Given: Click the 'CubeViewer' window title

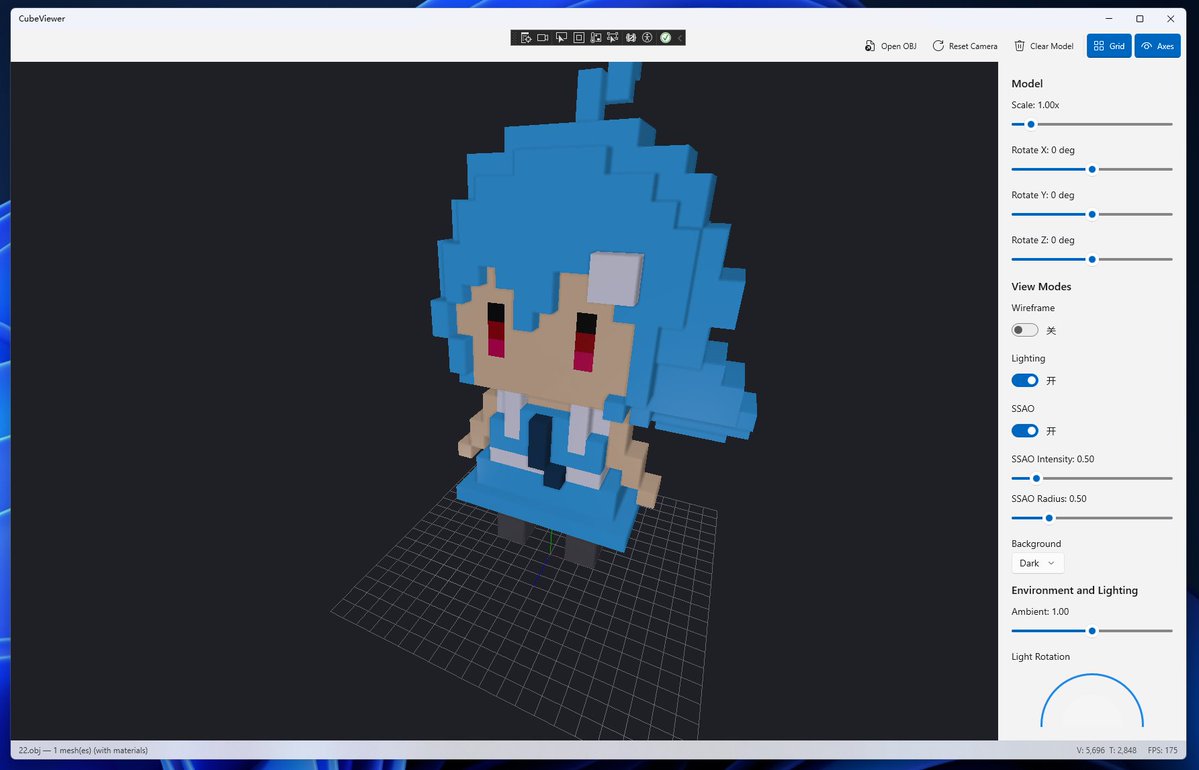Looking at the screenshot, I should (42, 18).
